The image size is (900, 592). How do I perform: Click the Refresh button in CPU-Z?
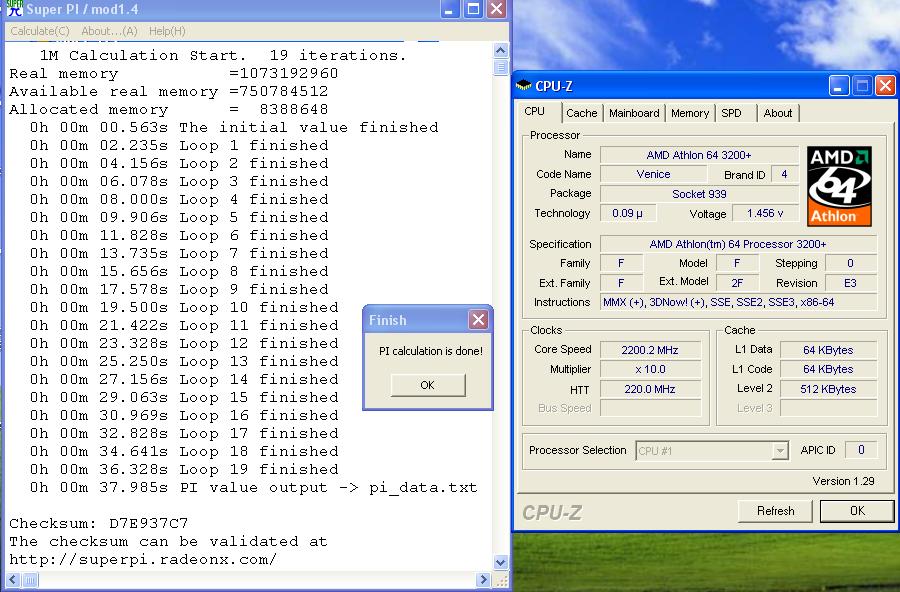click(x=775, y=510)
